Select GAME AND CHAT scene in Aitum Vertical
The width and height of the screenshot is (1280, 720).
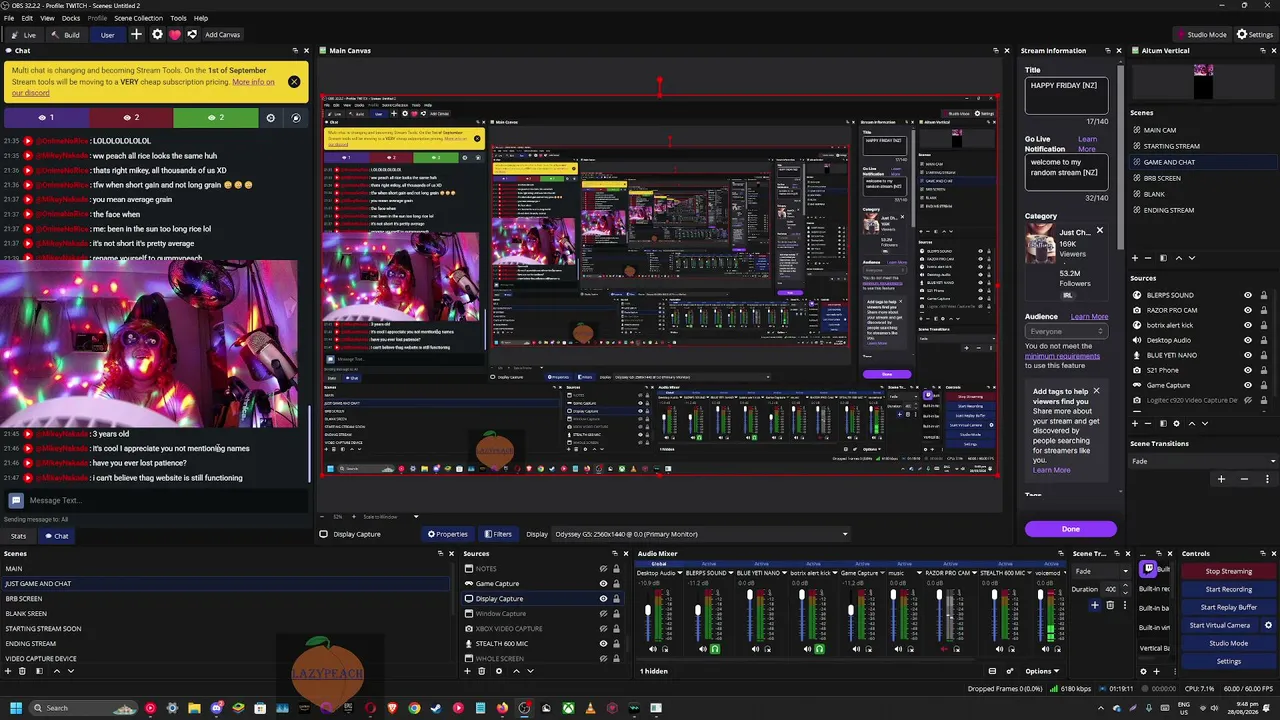(x=1204, y=162)
